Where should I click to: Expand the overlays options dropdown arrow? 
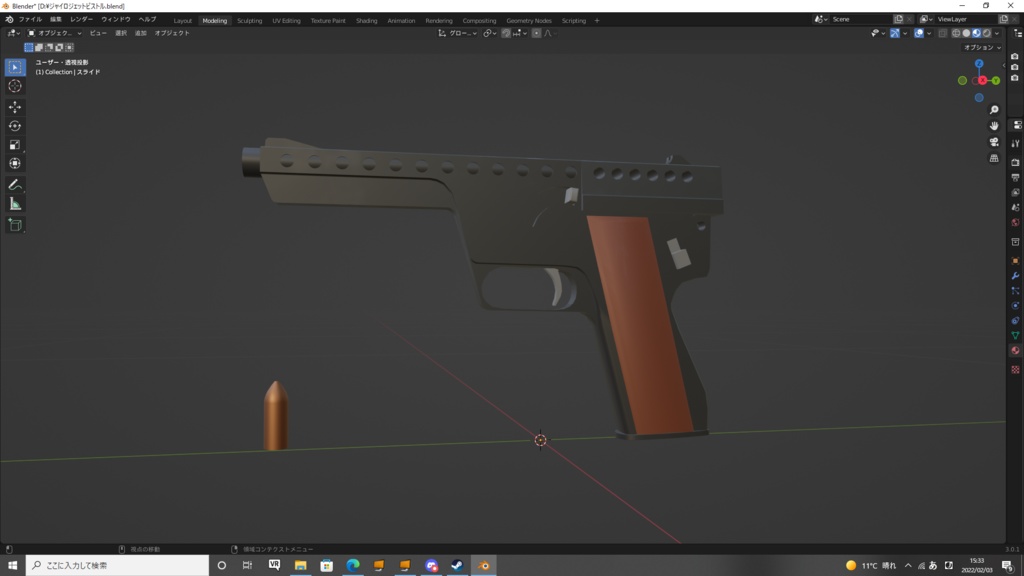929,33
